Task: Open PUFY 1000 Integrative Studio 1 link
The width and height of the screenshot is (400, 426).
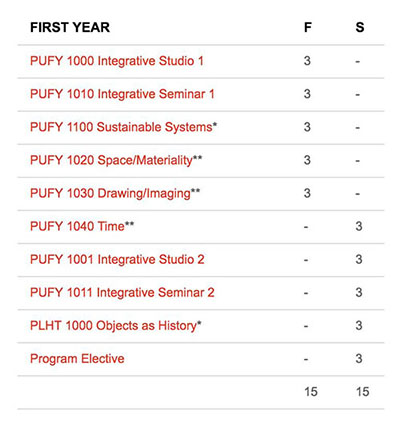Action: point(117,61)
